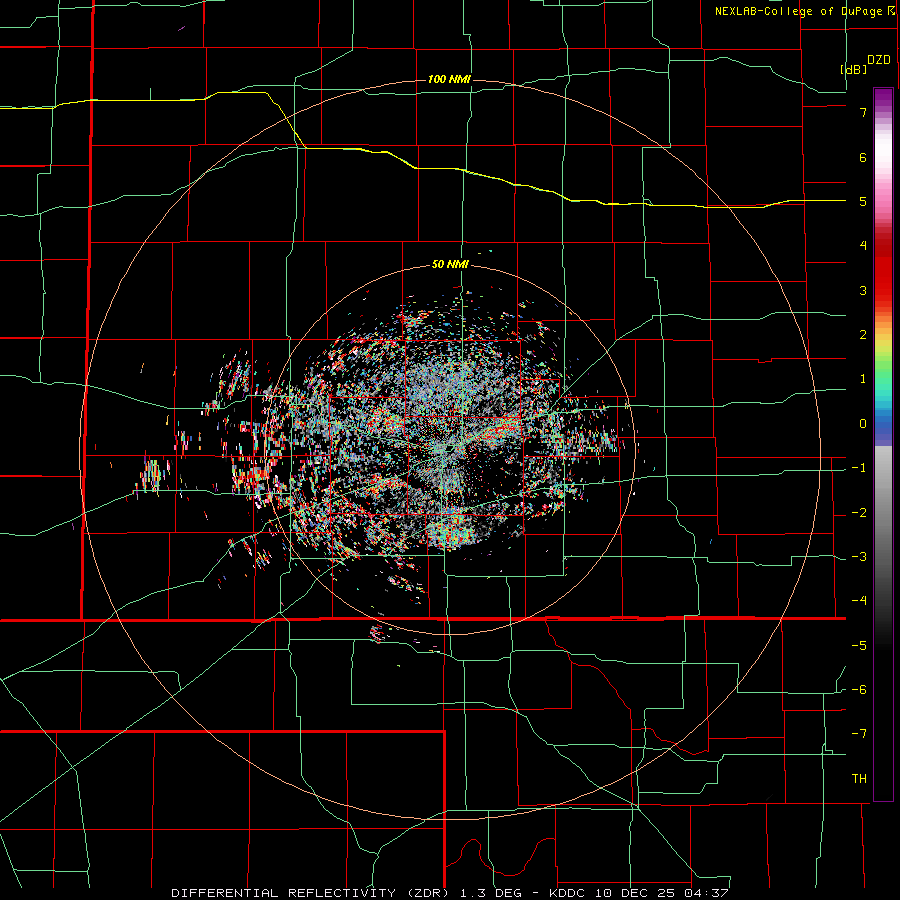Click the 5 value on color scale
Screen dimensions: 900x900
(863, 201)
